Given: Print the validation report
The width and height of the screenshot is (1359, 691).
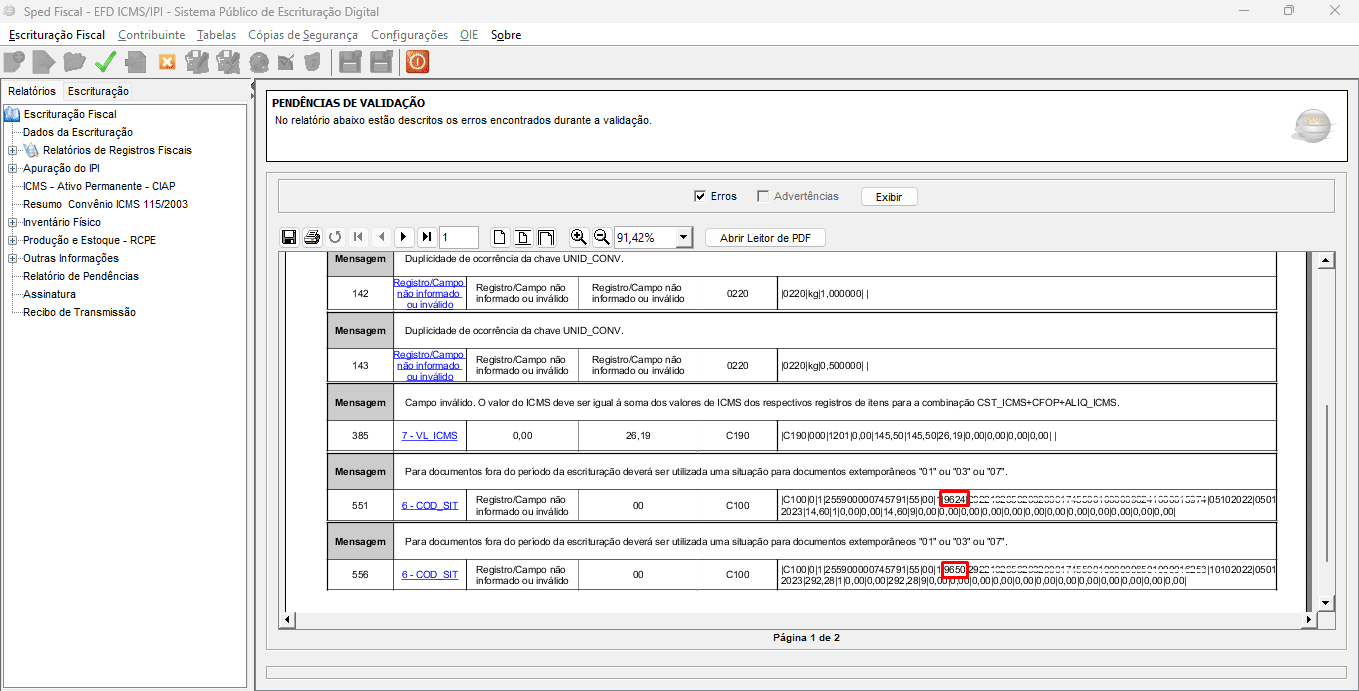Looking at the screenshot, I should (x=311, y=237).
